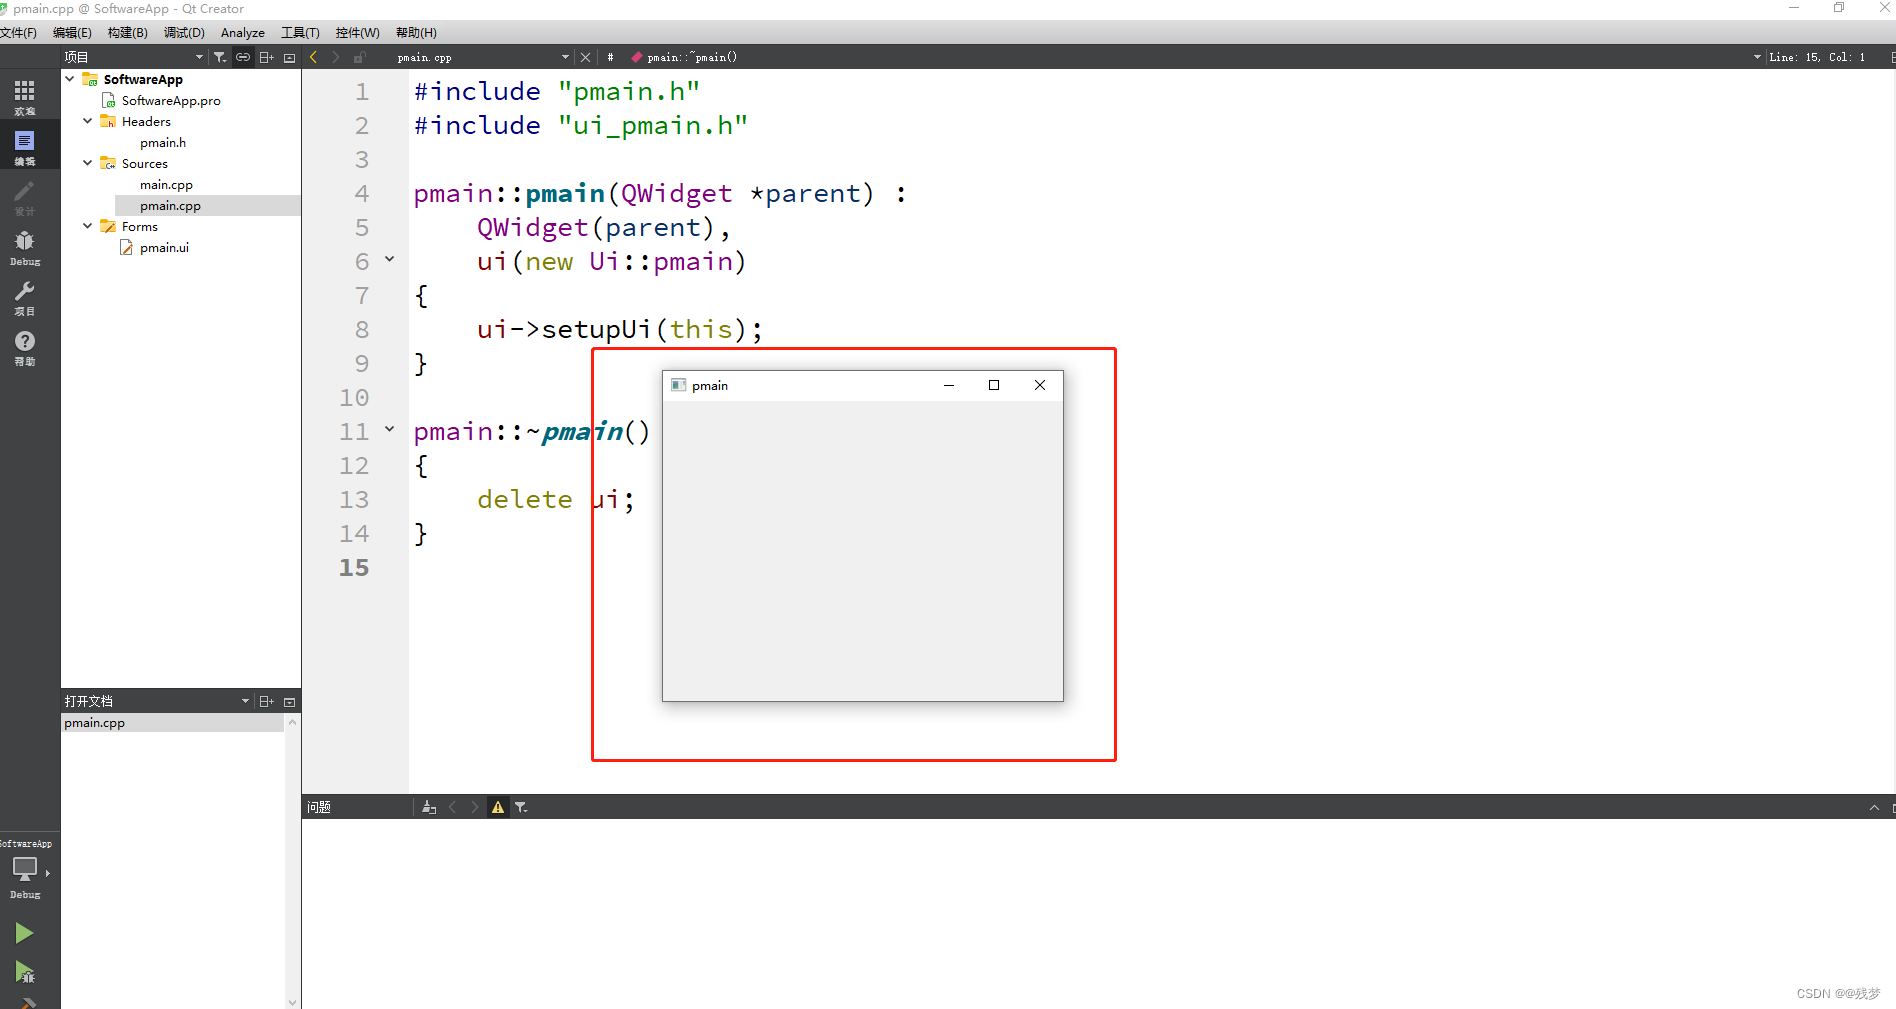Viewport: 1896px width, 1009px height.
Task: Open the Welcome mode in sidebar
Action: coord(24,97)
